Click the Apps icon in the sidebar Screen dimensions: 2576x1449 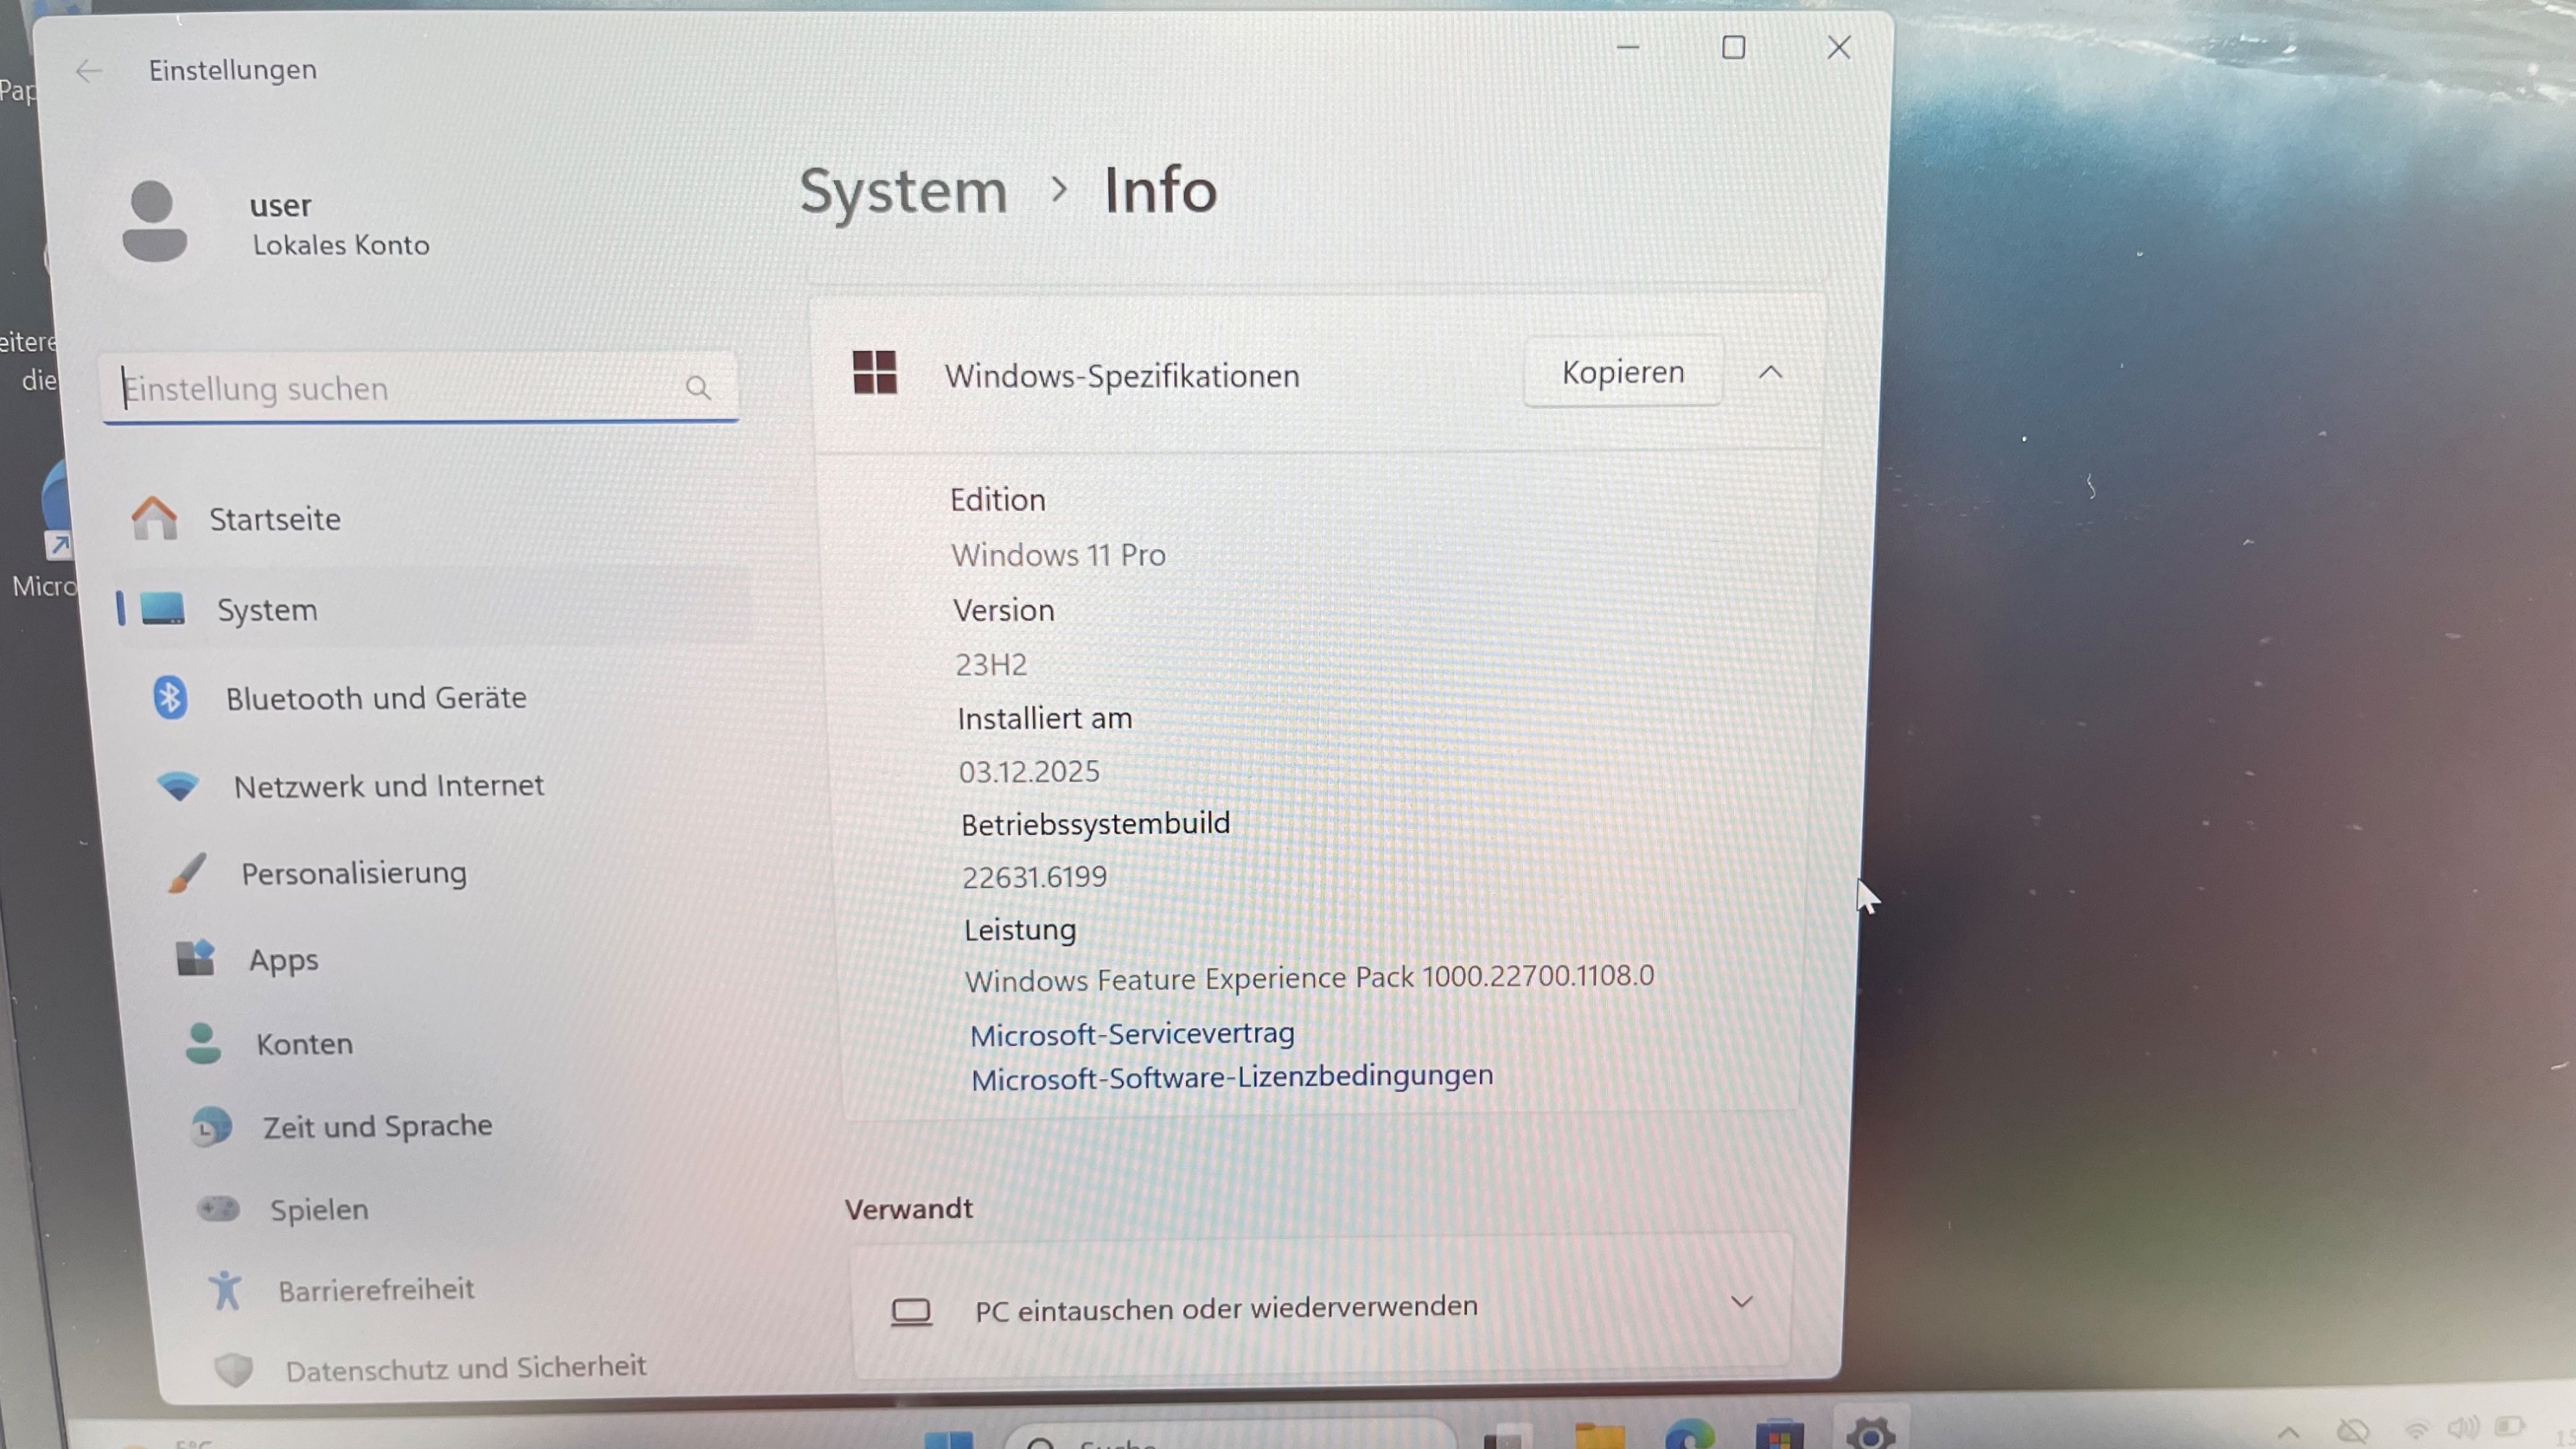[196, 958]
